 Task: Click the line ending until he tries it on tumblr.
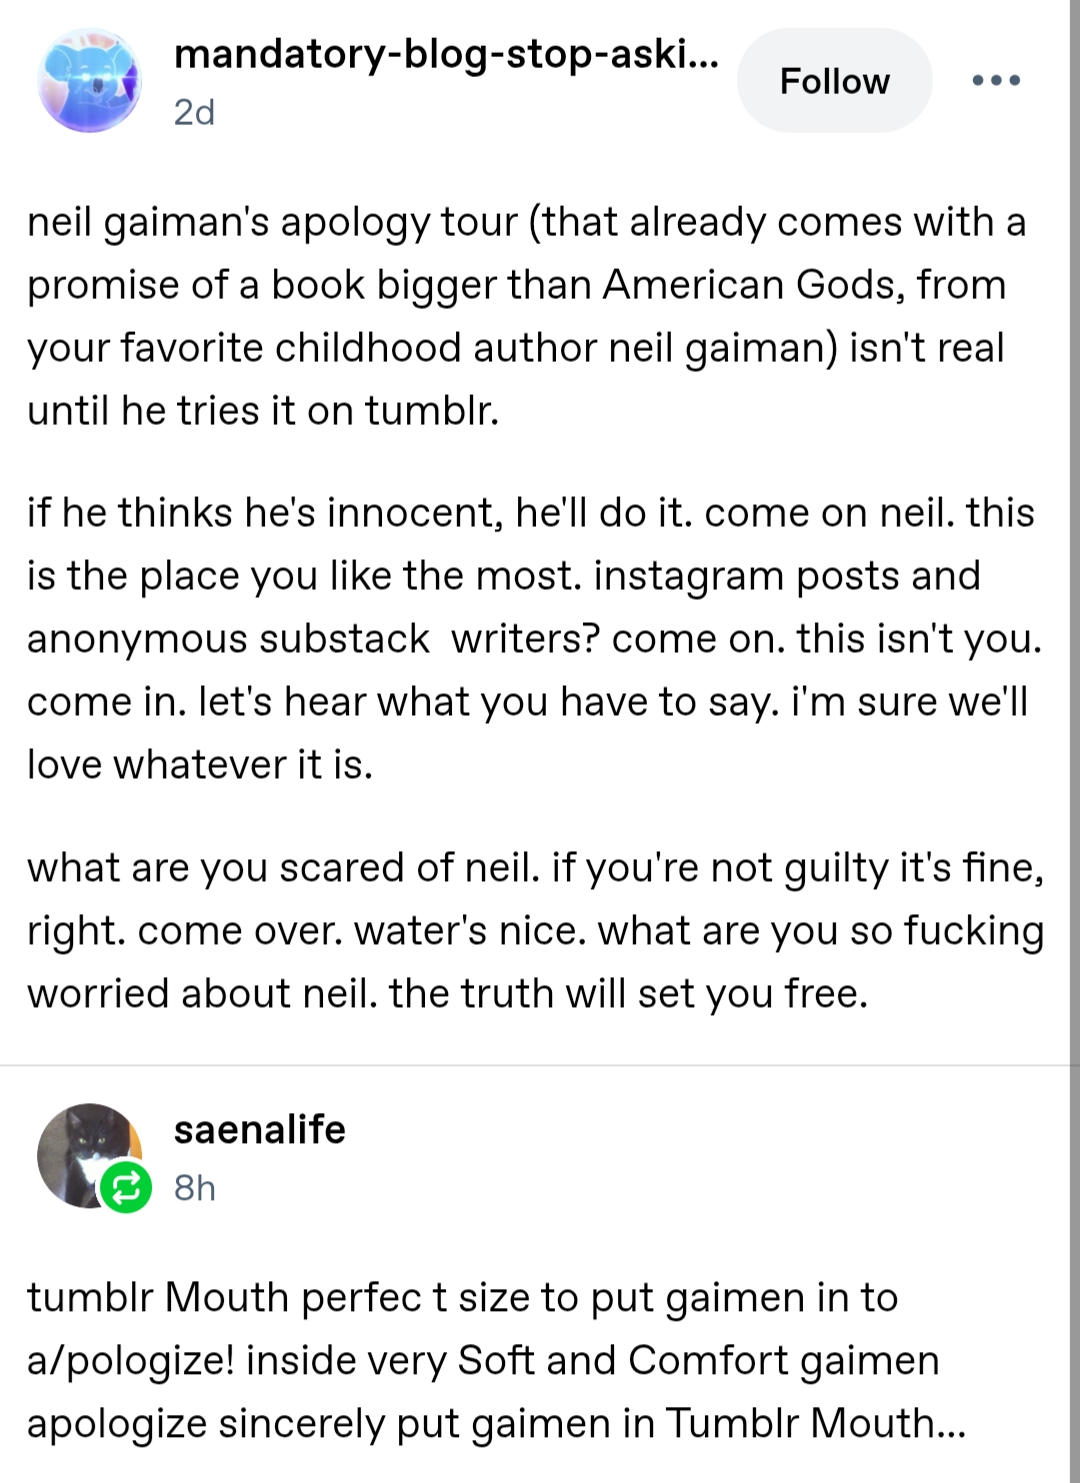tap(263, 410)
